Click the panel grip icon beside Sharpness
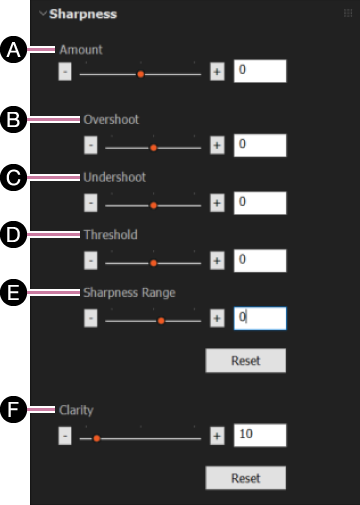360x505 pixels. pyautogui.click(x=348, y=13)
